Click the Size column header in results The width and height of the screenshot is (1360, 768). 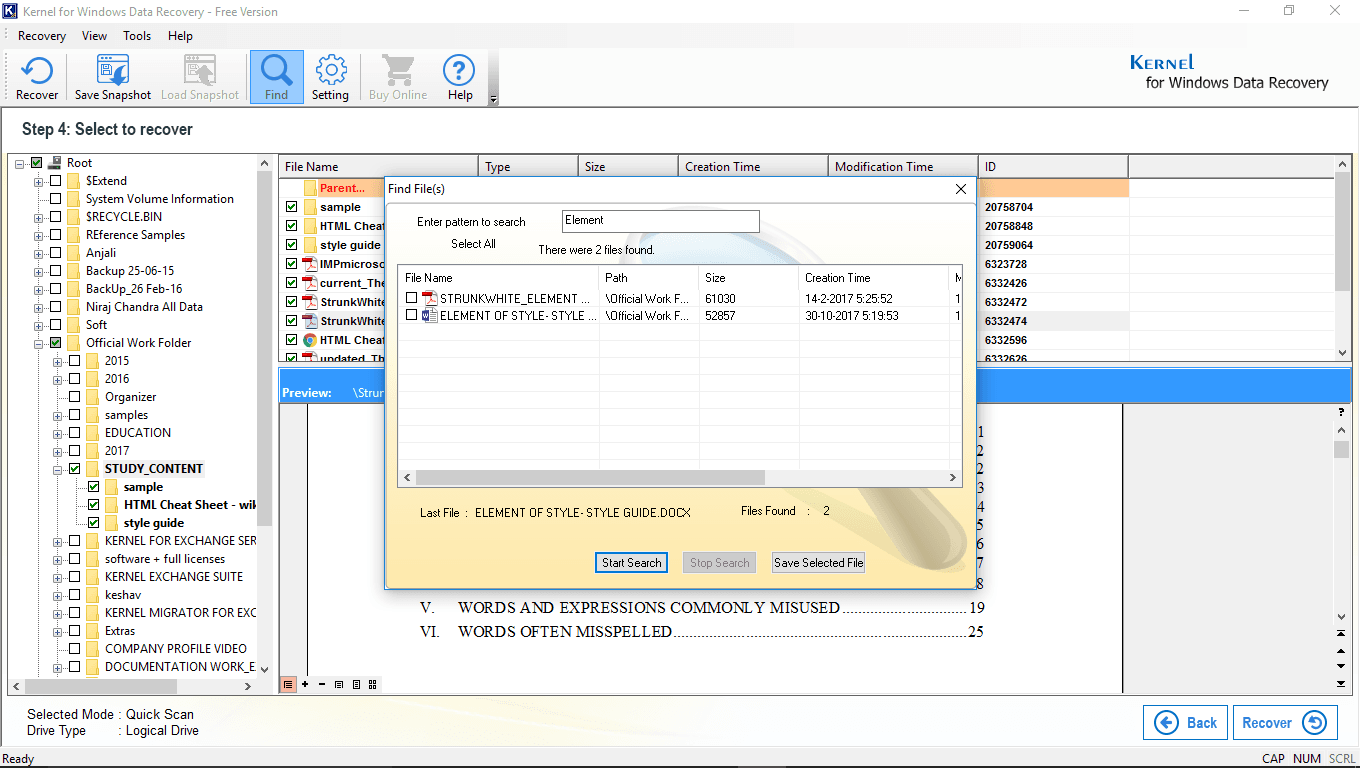coord(748,278)
